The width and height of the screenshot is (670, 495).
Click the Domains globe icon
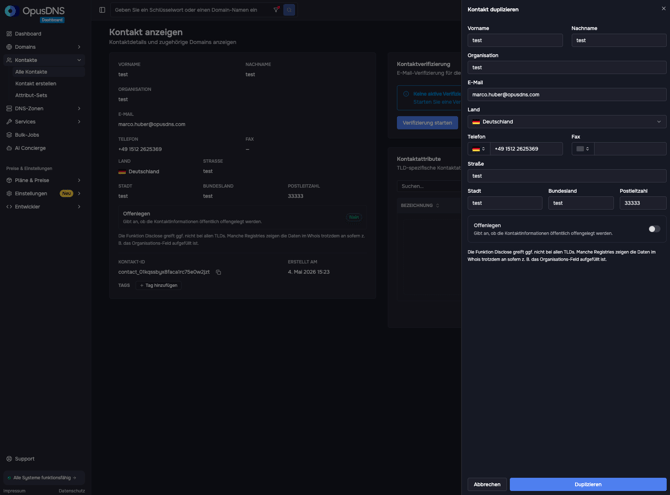coord(9,47)
